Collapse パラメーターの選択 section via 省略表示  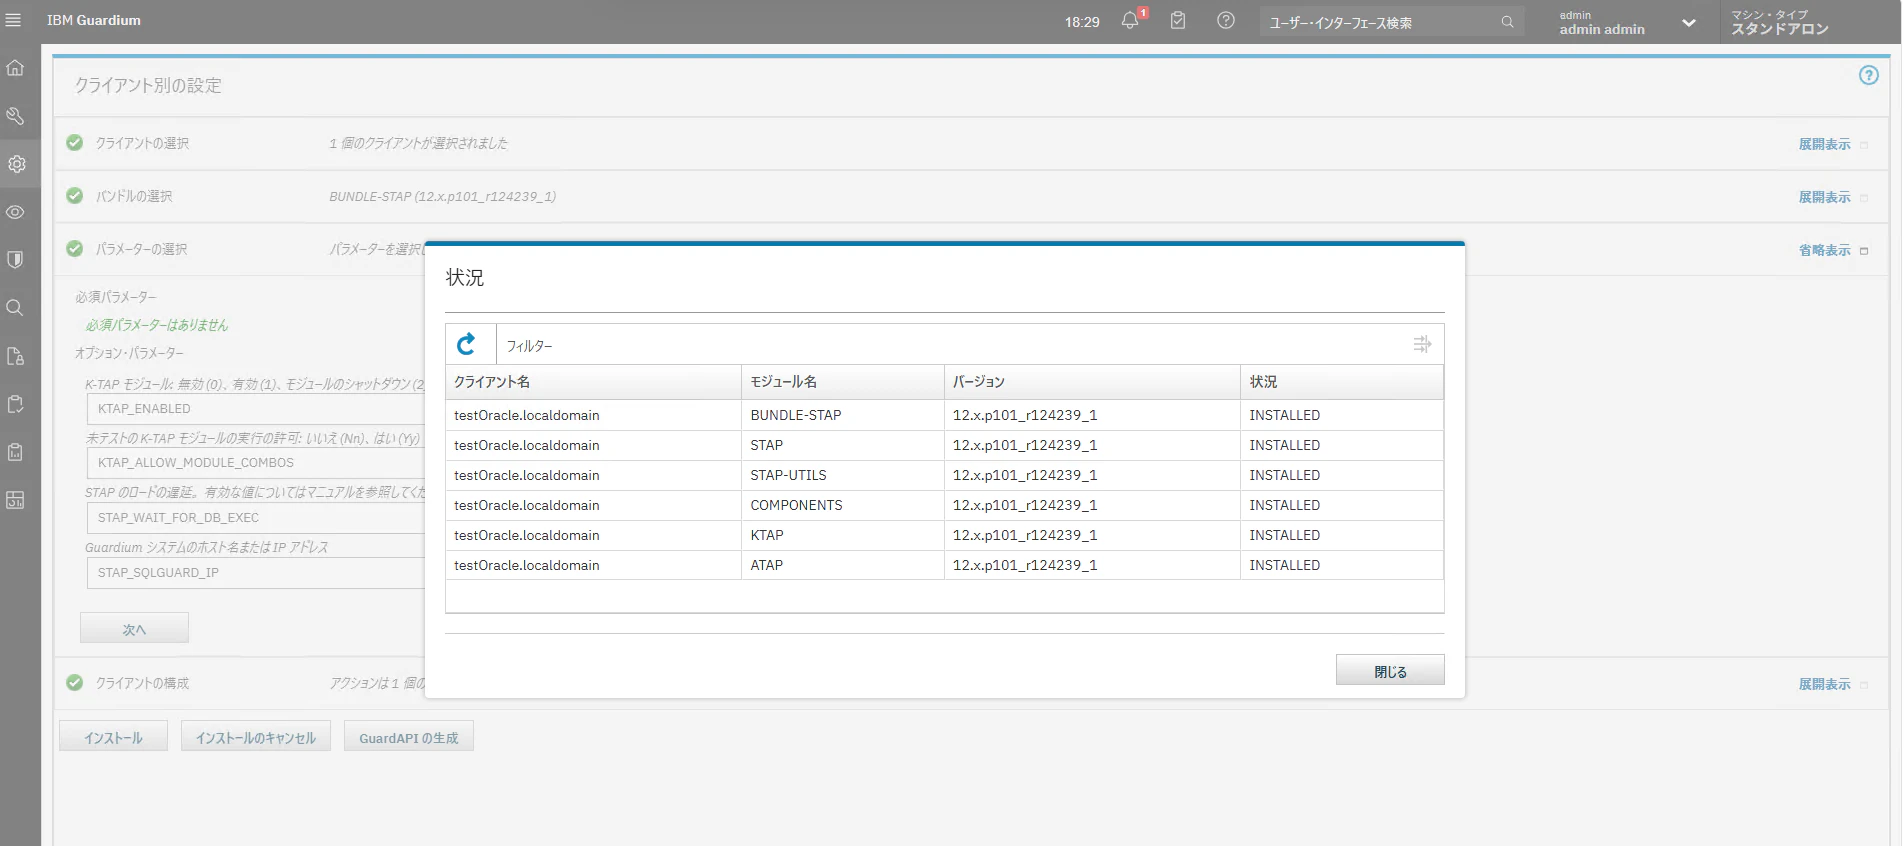click(x=1825, y=250)
